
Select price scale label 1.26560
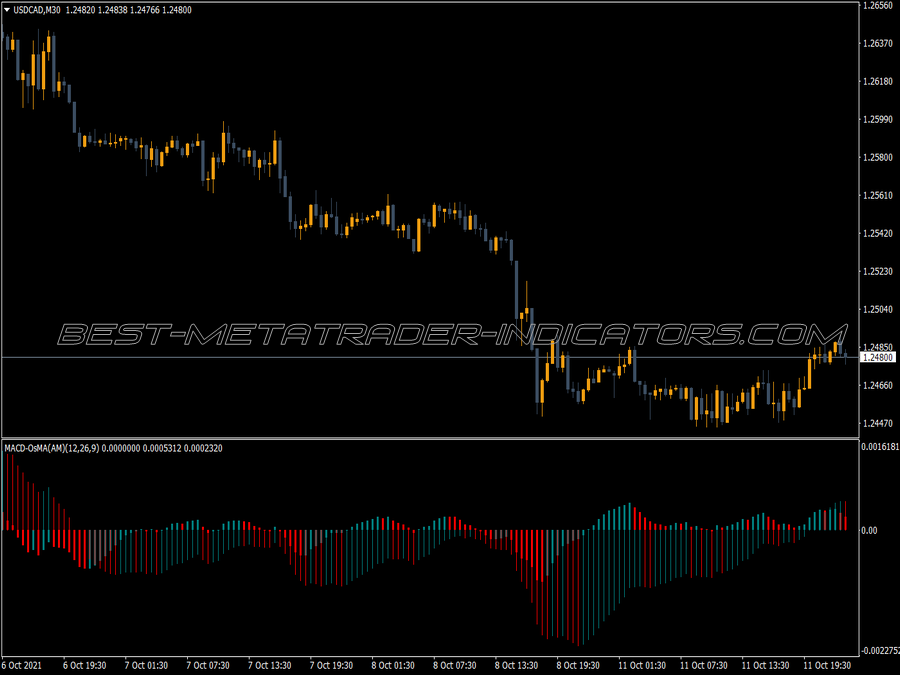878,6
